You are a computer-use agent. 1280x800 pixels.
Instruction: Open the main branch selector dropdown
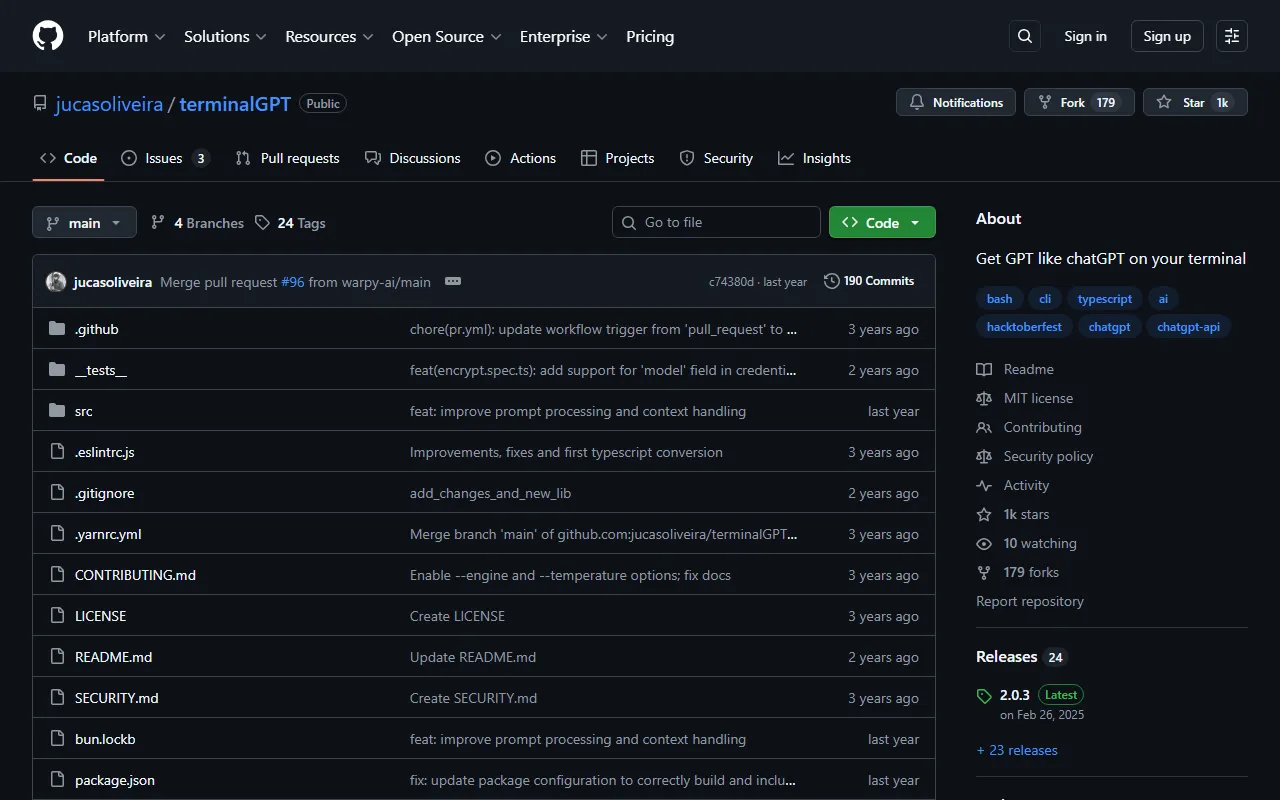pos(84,223)
